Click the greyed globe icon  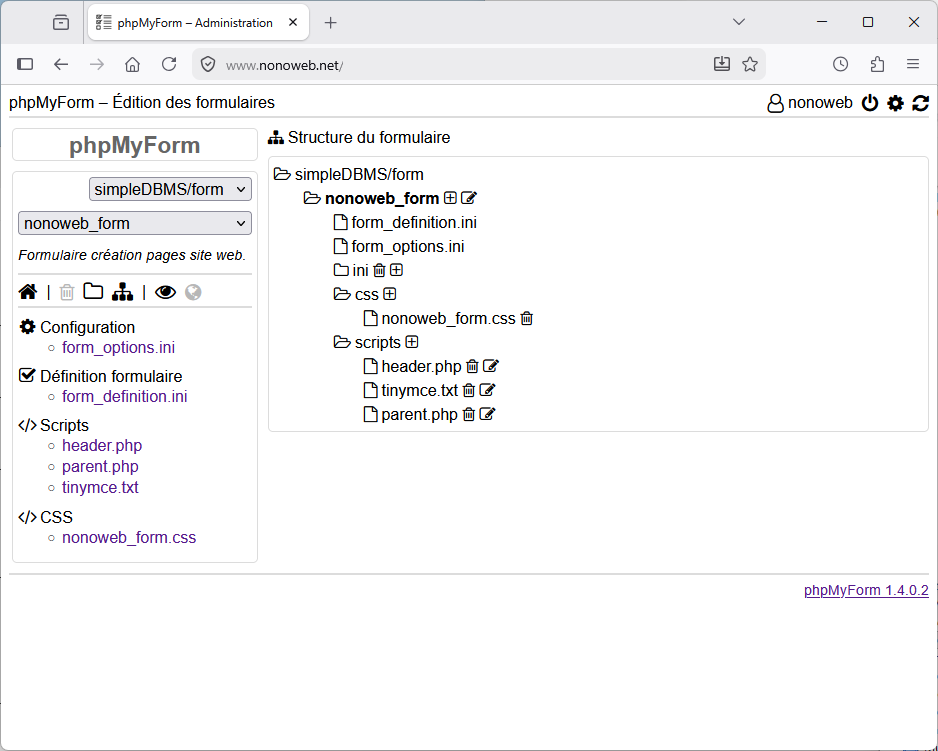[193, 292]
